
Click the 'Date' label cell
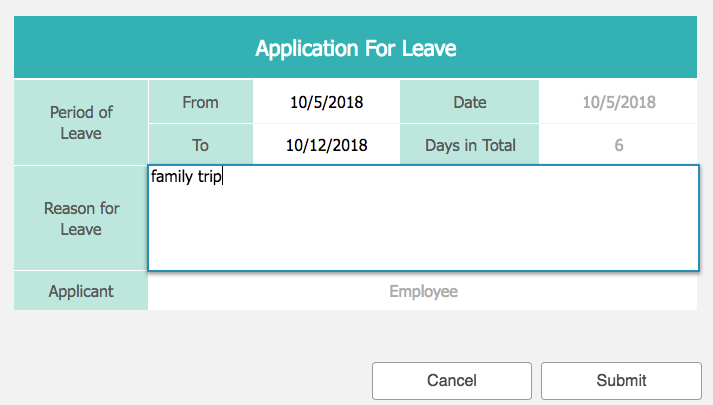point(469,102)
